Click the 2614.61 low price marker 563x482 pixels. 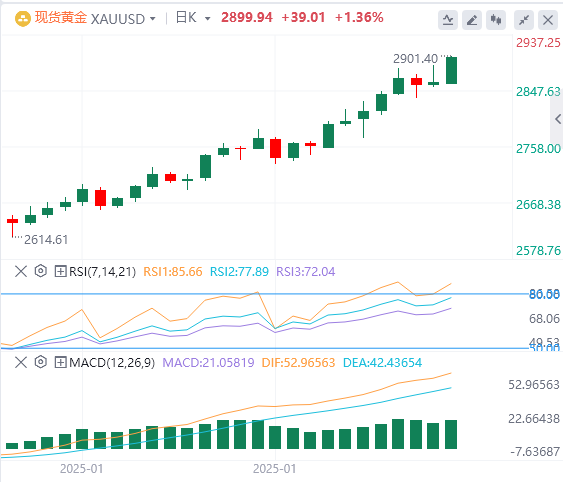click(x=46, y=240)
